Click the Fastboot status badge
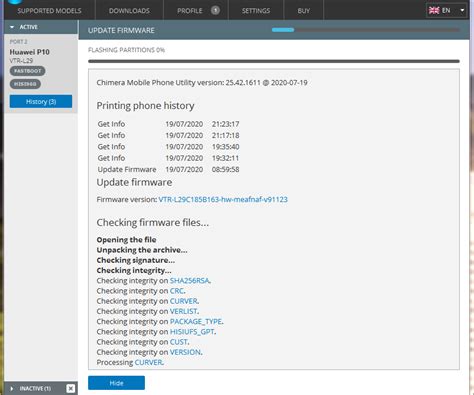 pyautogui.click(x=27, y=71)
